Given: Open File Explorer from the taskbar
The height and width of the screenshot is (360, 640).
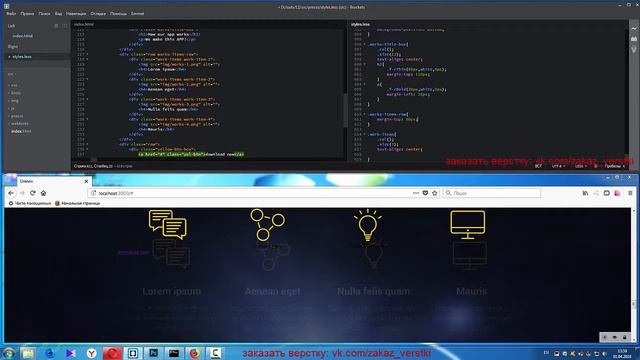Looking at the screenshot, I should pos(28,353).
